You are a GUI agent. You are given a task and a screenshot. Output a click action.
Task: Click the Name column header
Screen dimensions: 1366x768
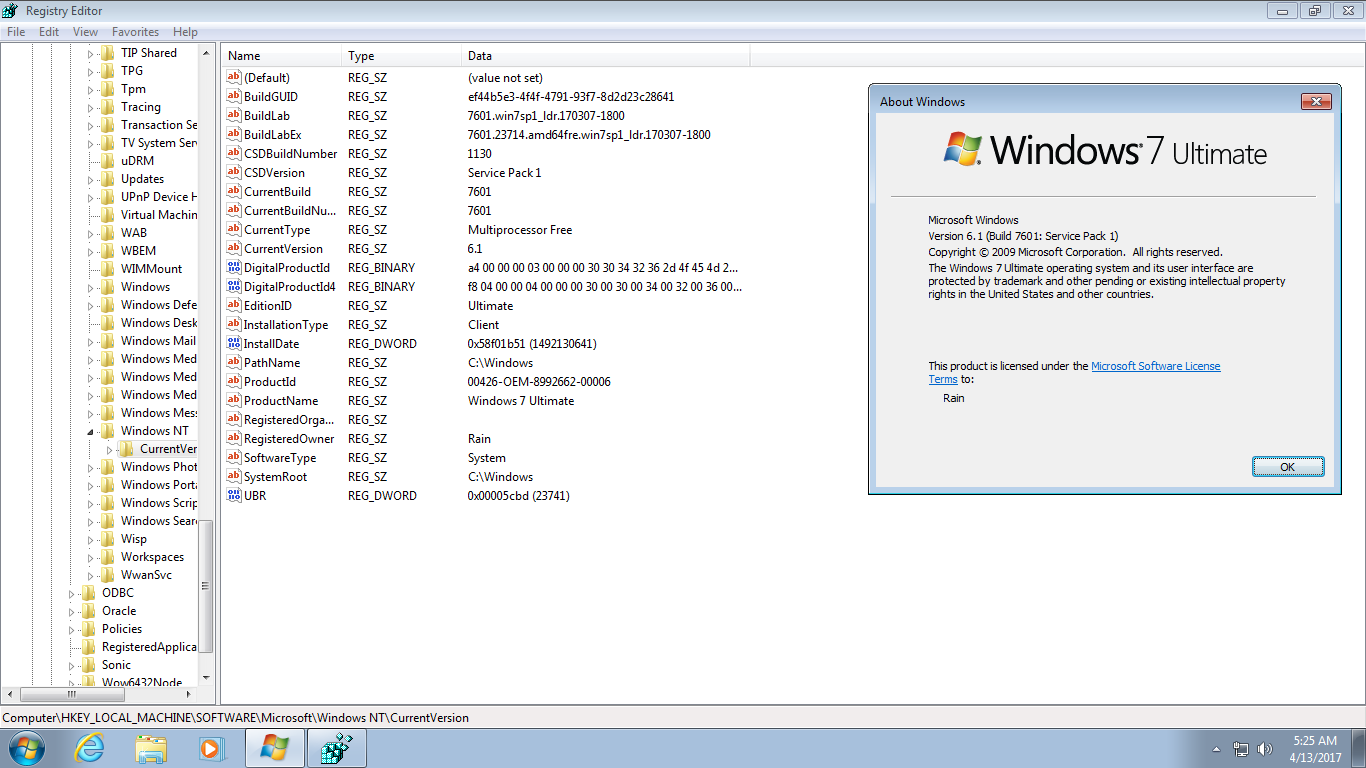282,56
